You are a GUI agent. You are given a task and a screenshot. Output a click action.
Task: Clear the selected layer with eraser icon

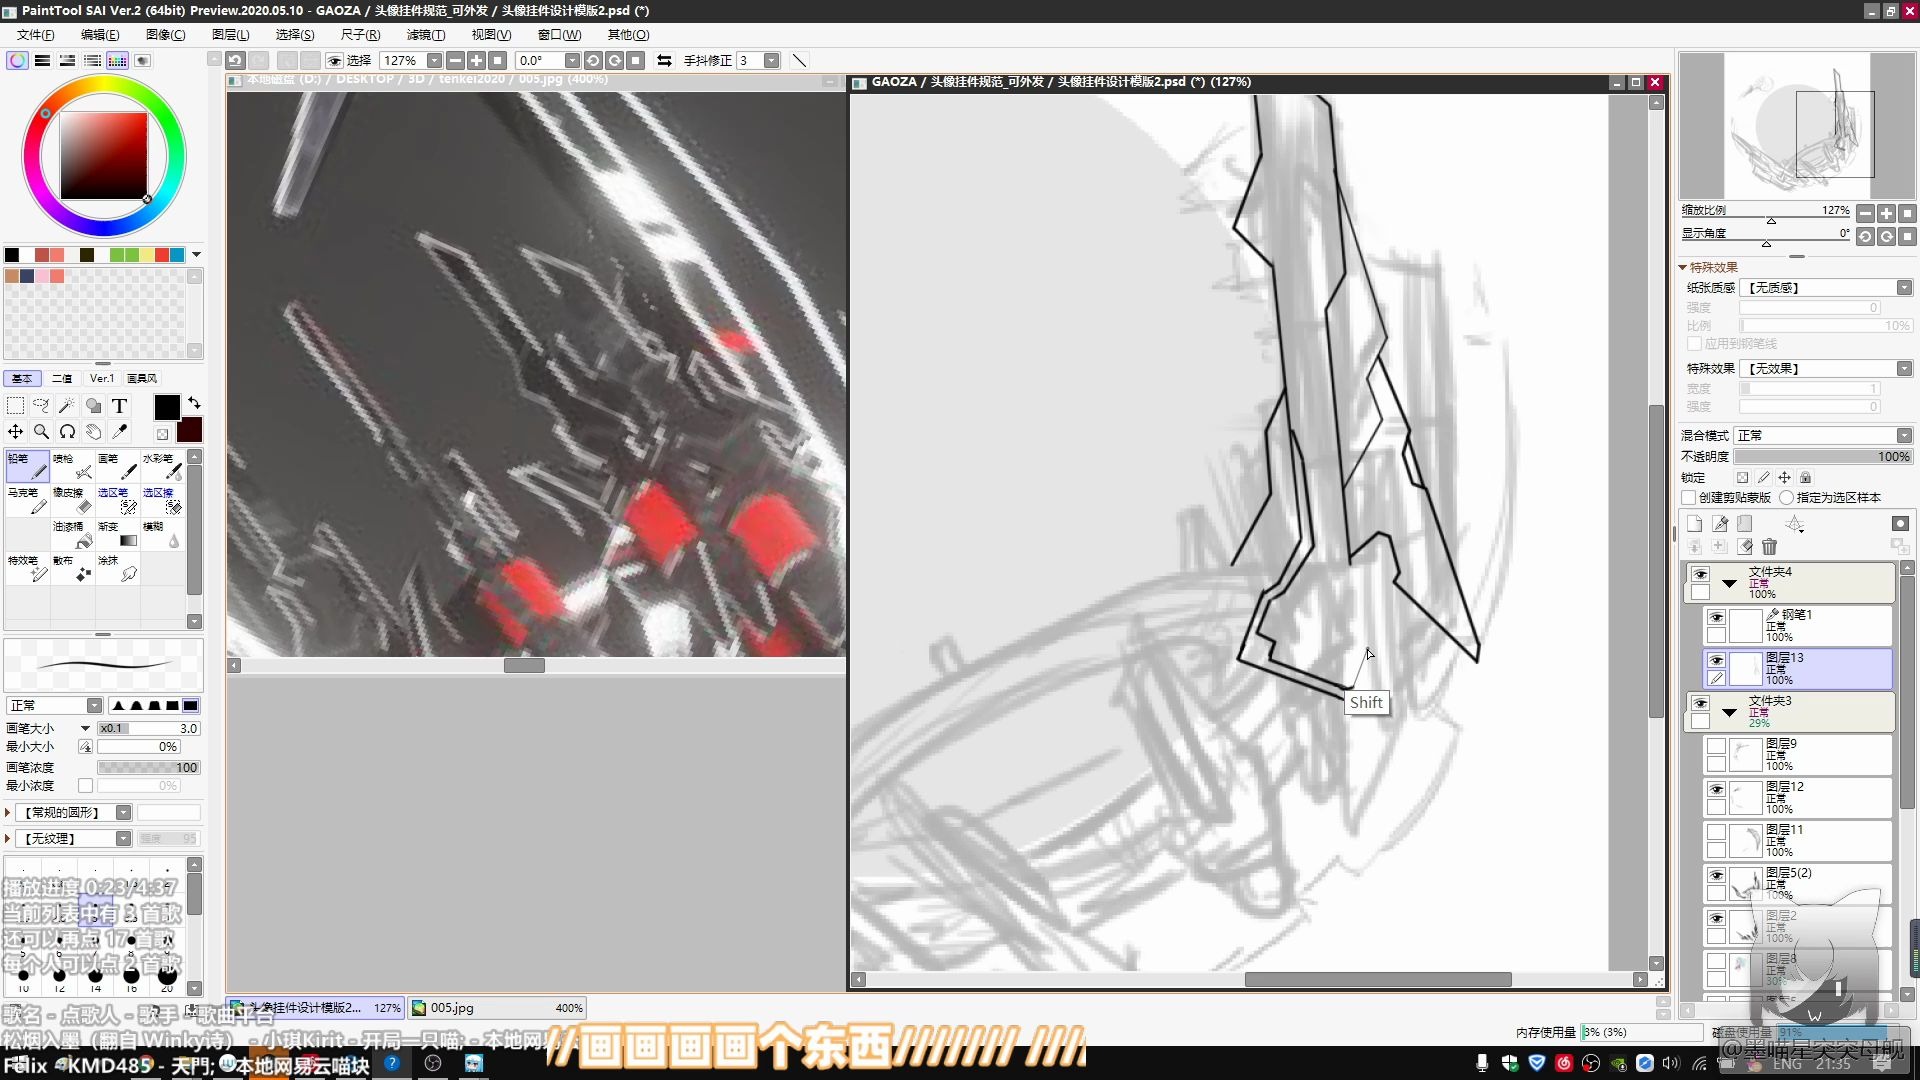point(1745,546)
